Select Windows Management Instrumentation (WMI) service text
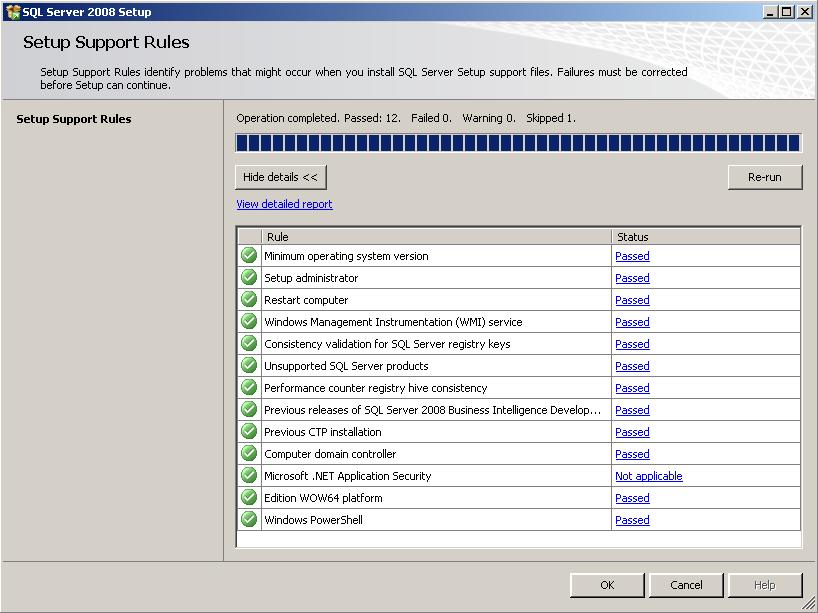The height and width of the screenshot is (613, 818). tap(393, 322)
